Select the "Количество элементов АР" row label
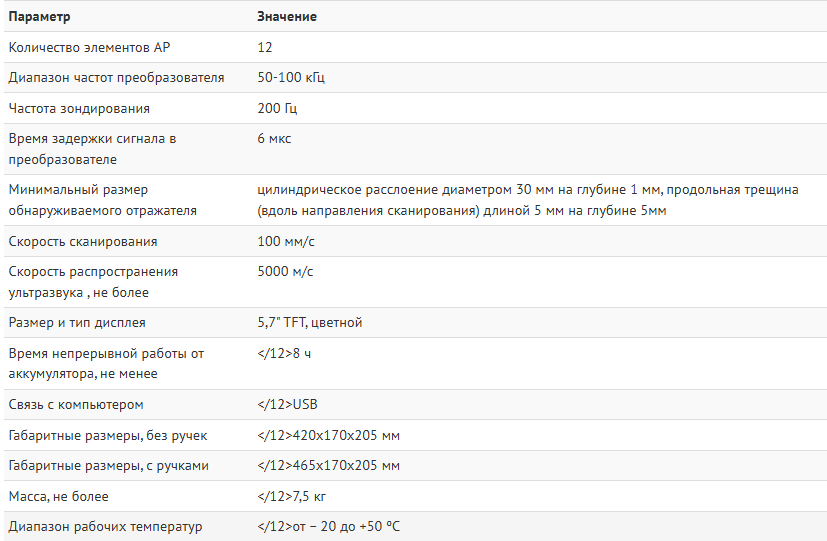Screen dimensions: 827x541 point(89,47)
